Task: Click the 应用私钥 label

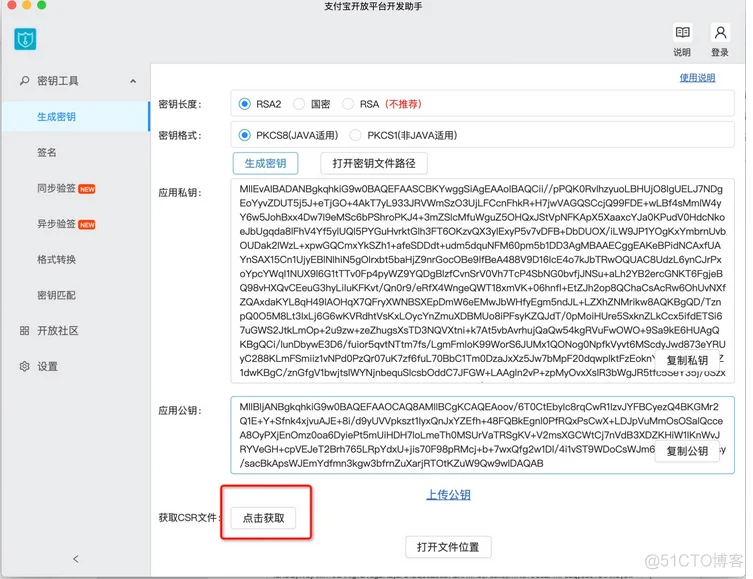Action: pos(180,193)
